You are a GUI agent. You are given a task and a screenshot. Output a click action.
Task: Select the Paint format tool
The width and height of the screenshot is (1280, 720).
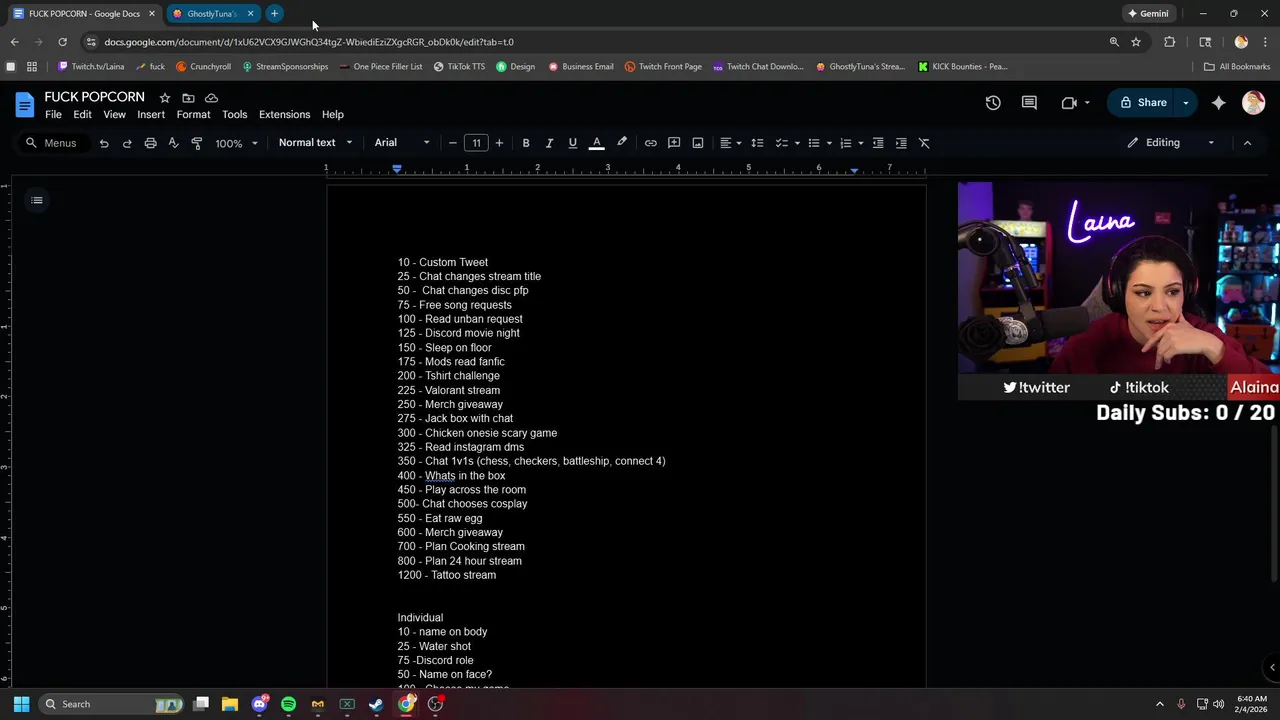pyautogui.click(x=196, y=143)
